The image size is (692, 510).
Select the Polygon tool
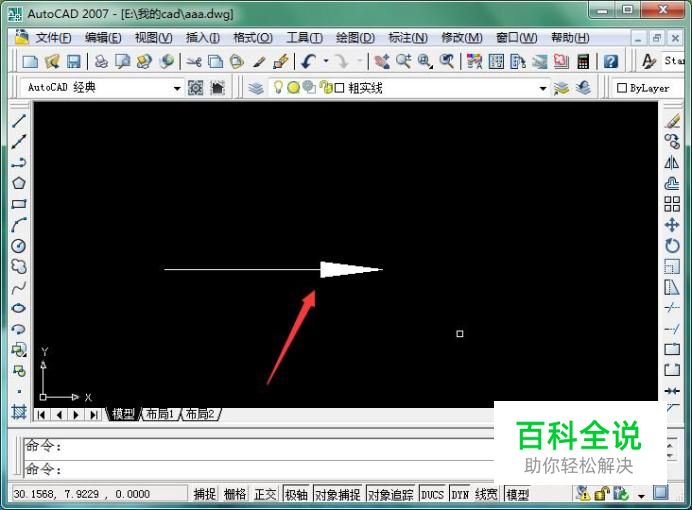click(x=19, y=183)
